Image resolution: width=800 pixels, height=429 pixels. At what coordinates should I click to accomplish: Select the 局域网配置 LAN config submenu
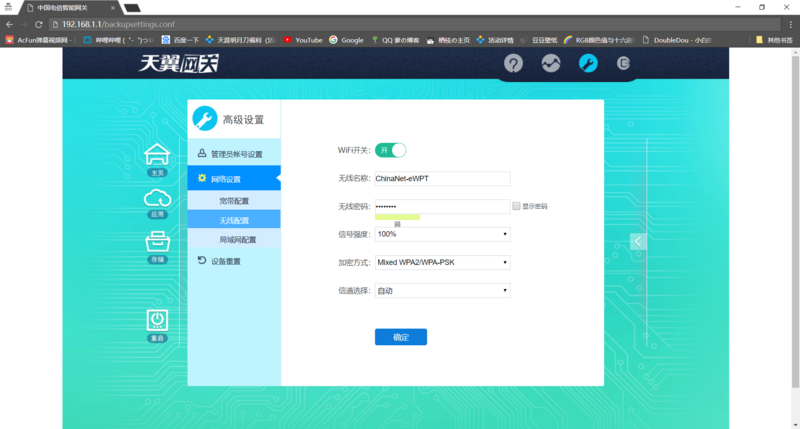pyautogui.click(x=237, y=240)
